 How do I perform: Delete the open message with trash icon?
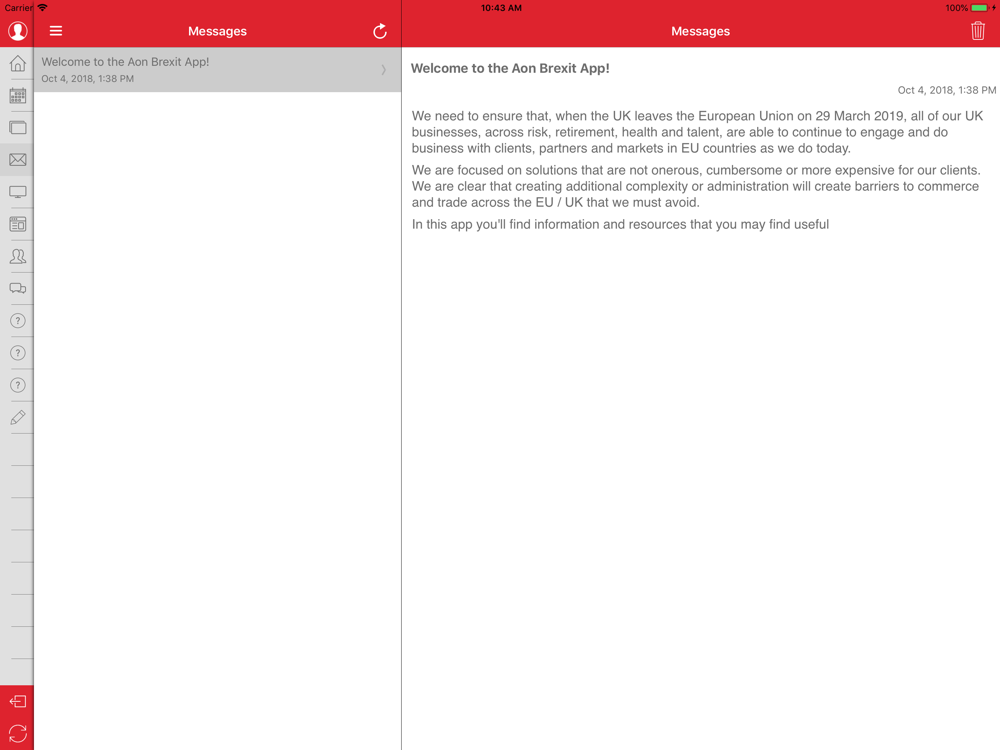click(x=978, y=31)
